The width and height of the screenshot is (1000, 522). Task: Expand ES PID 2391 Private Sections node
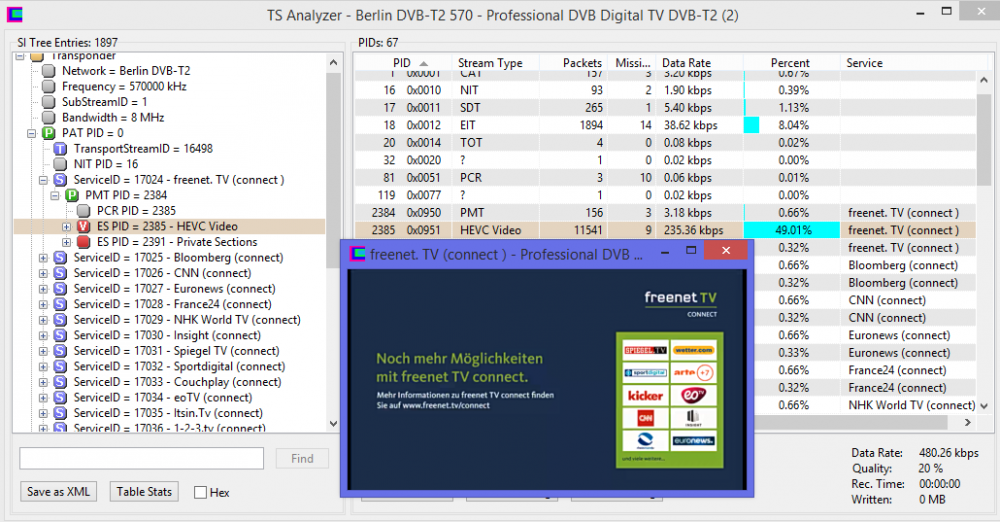[66, 242]
